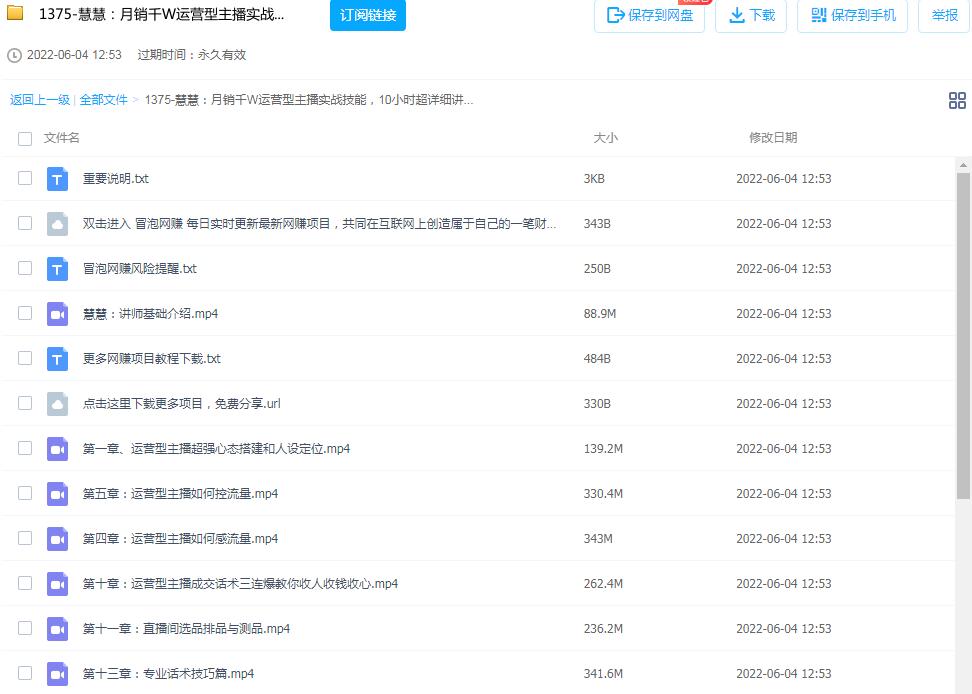
Task: Select checkbox for 第四章：运营型主播如何感流量.mp4
Action: point(25,539)
